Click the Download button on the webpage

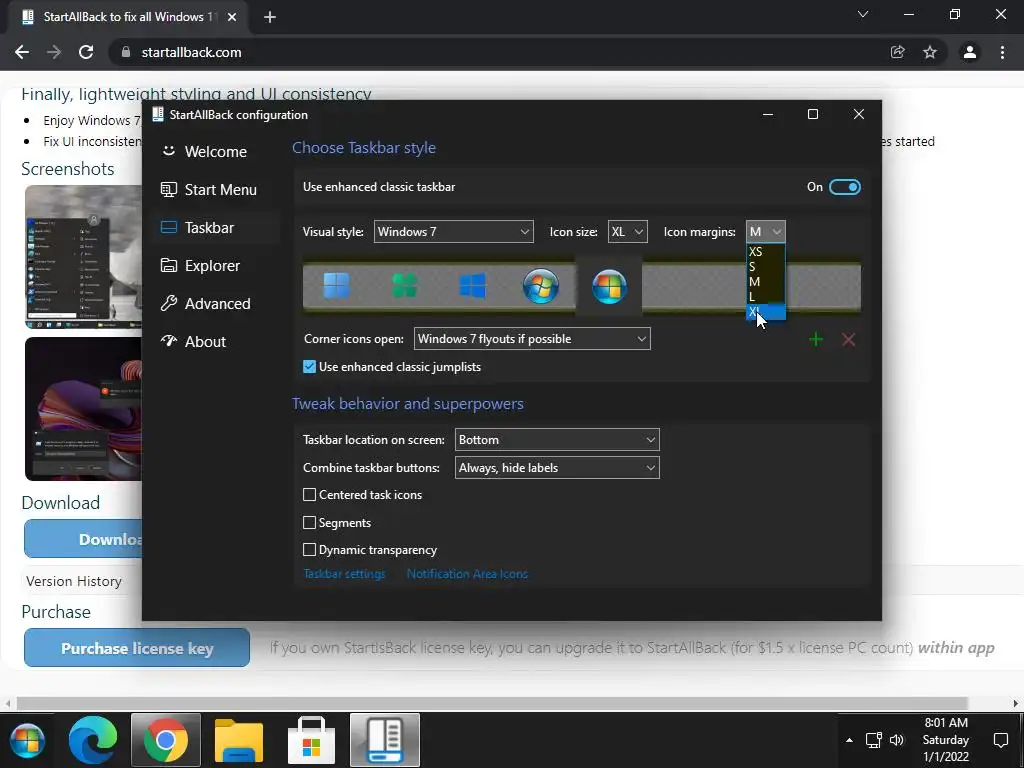point(83,539)
